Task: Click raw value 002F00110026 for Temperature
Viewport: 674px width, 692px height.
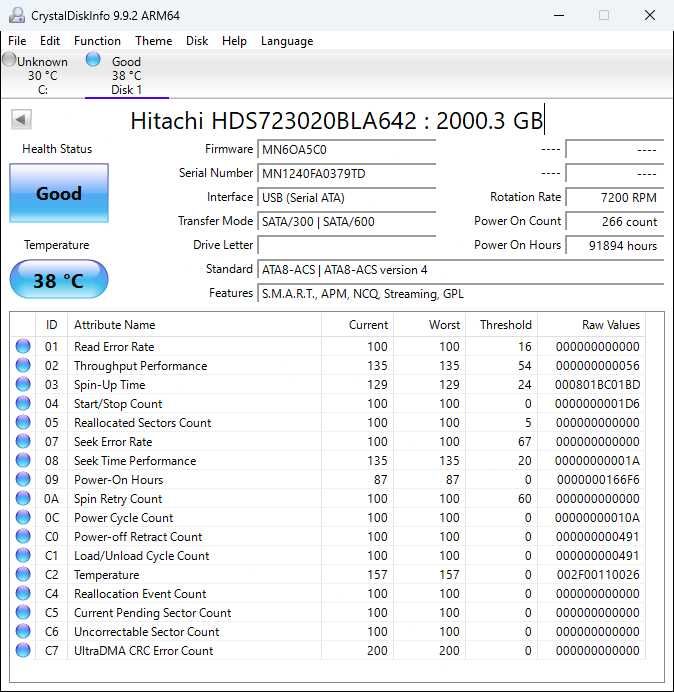Action: click(x=598, y=575)
